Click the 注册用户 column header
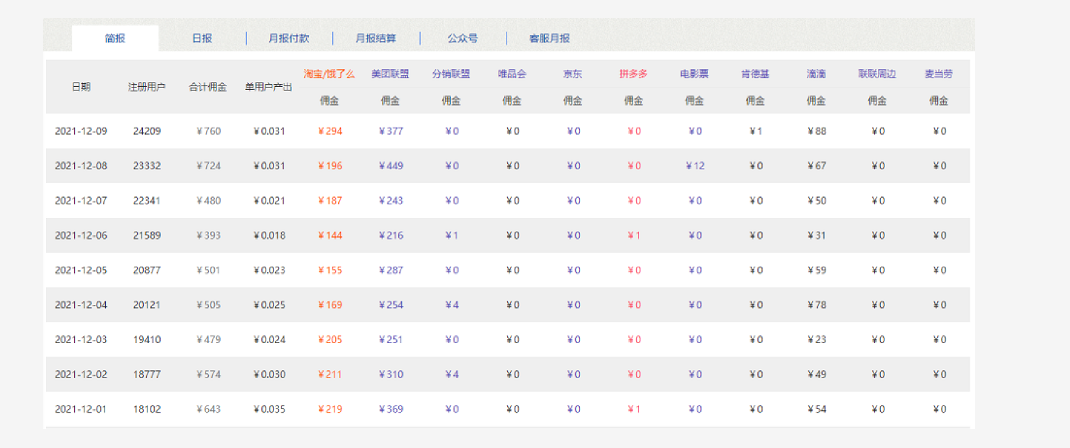Image resolution: width=1070 pixels, height=448 pixels. pos(147,87)
